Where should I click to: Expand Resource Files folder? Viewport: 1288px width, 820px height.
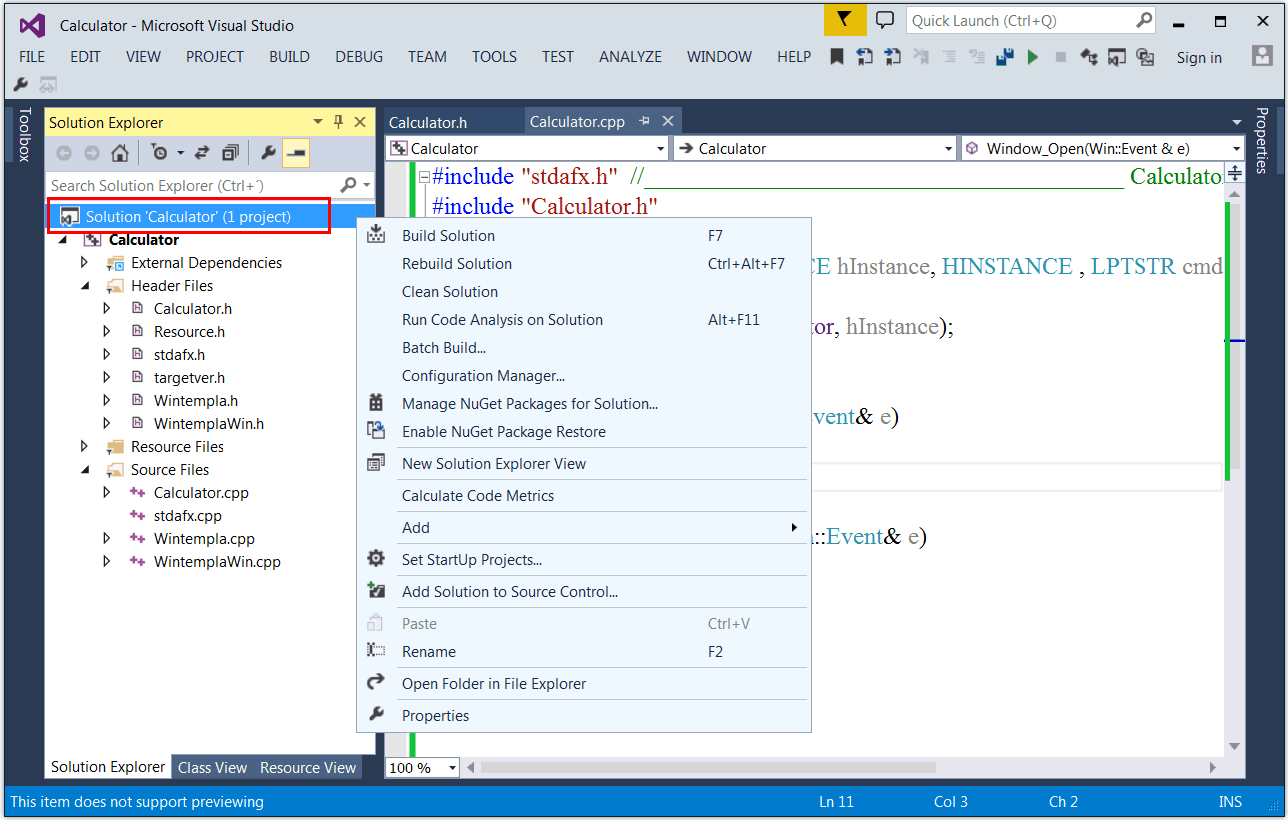[85, 447]
